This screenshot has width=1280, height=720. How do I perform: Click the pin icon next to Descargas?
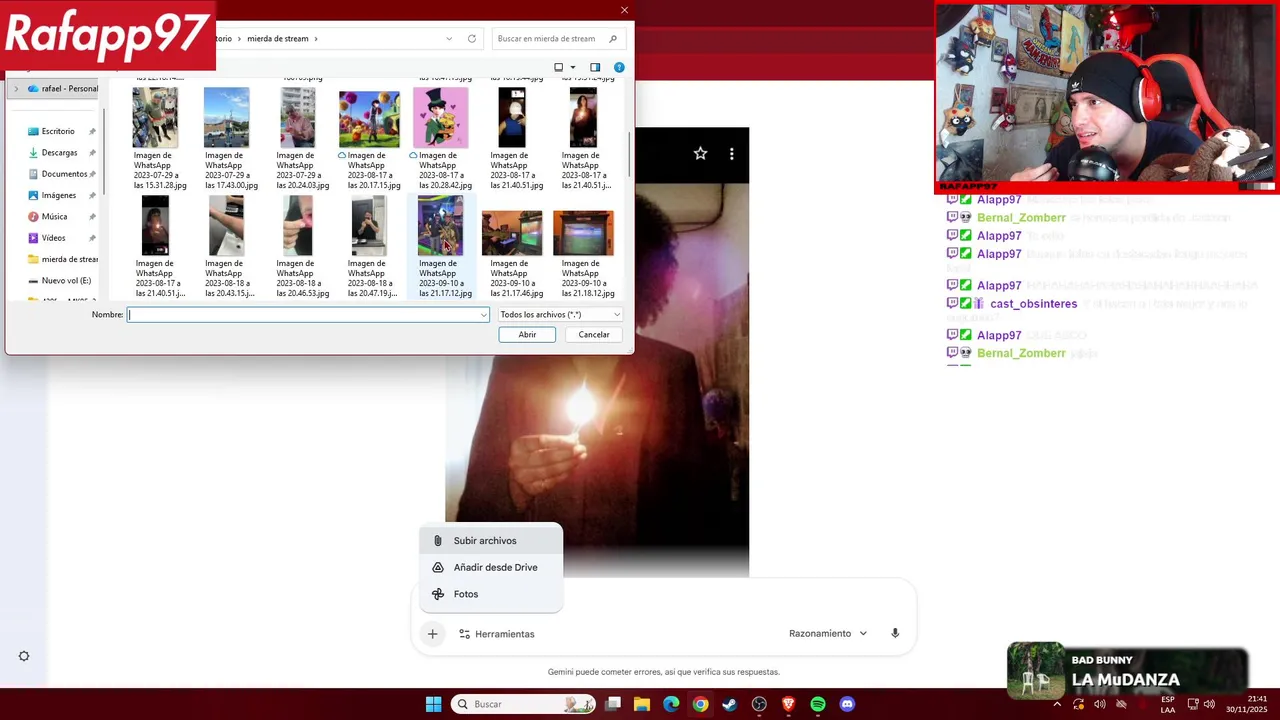click(92, 153)
